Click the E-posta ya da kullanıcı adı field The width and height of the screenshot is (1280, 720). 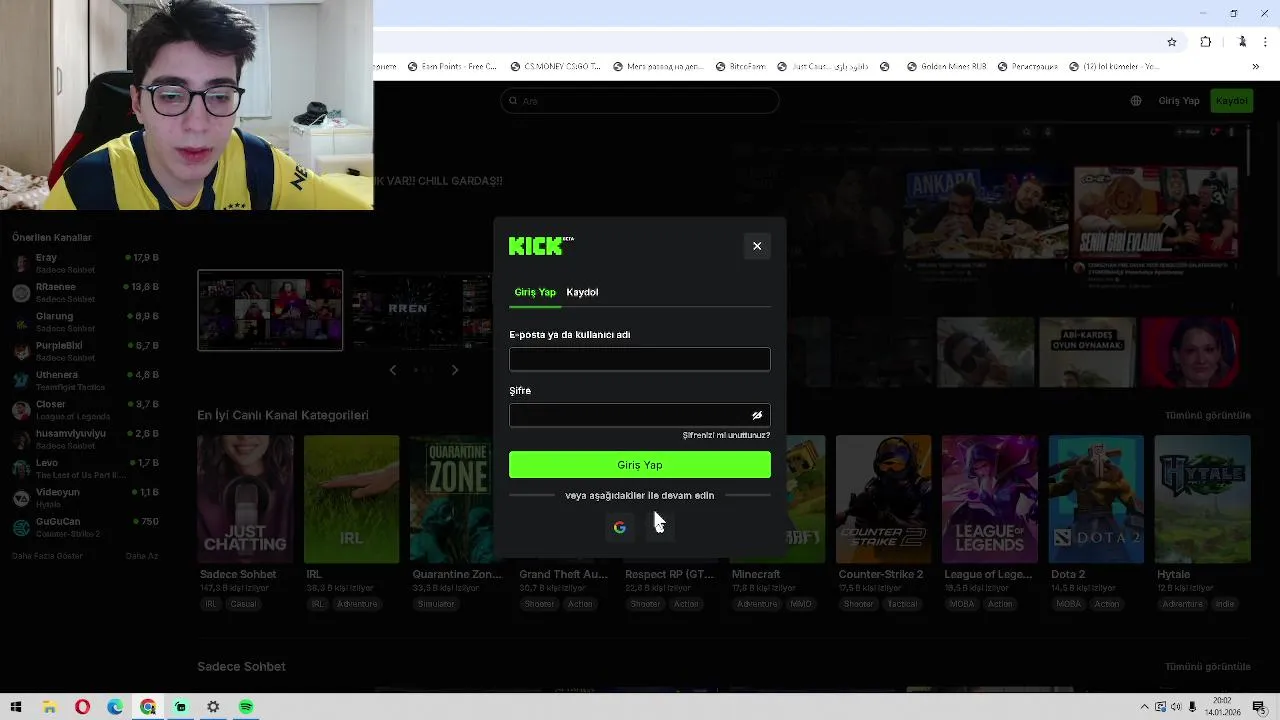(640, 359)
